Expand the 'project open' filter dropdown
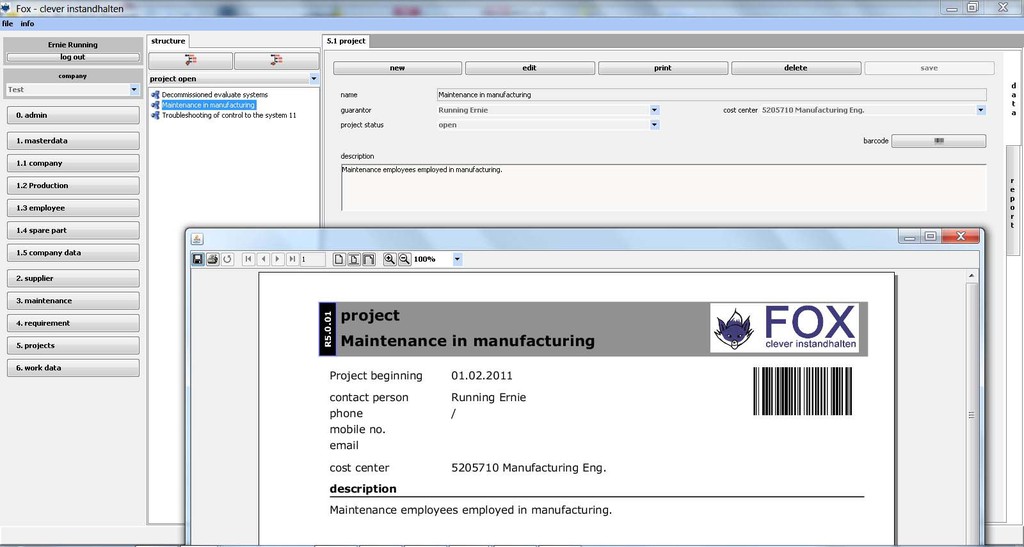This screenshot has width=1024, height=547. (313, 78)
